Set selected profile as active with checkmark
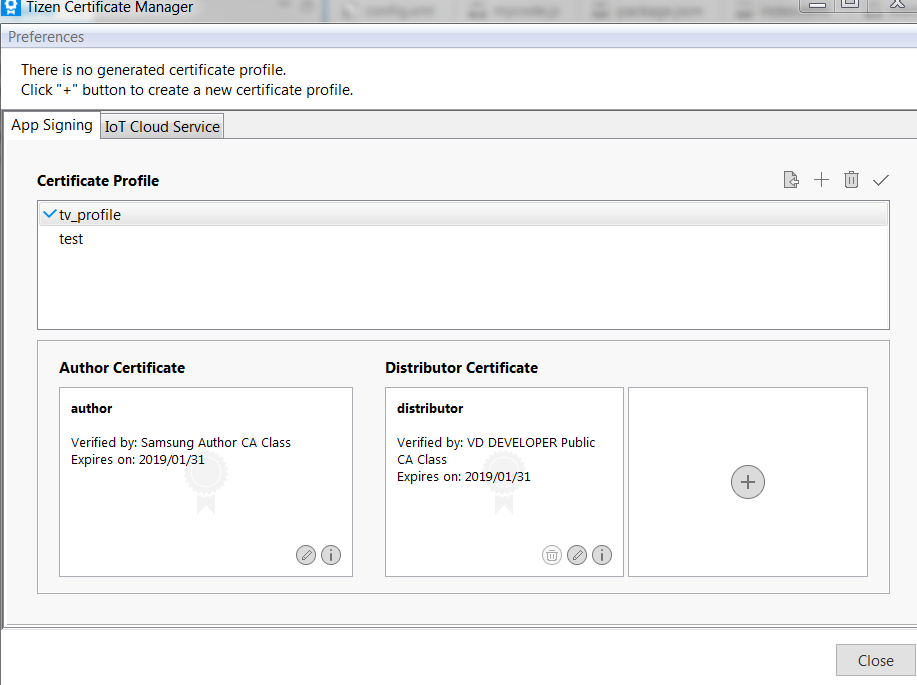The image size is (917, 685). (x=881, y=180)
